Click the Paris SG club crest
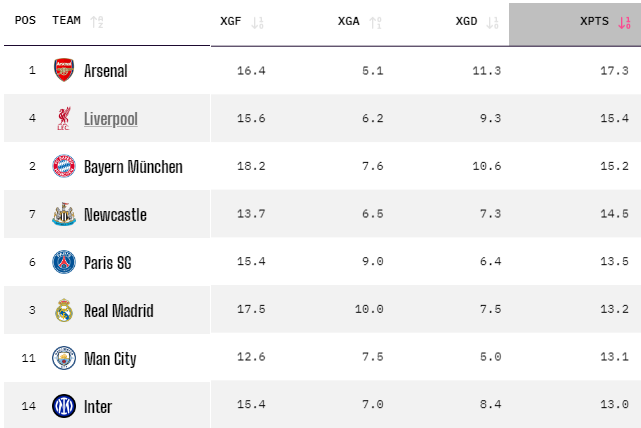 pyautogui.click(x=64, y=262)
